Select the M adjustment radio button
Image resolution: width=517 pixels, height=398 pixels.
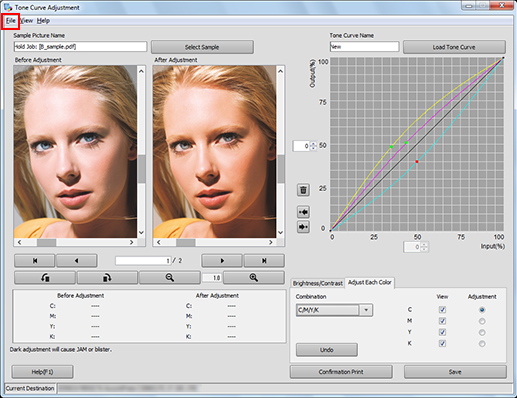482,321
